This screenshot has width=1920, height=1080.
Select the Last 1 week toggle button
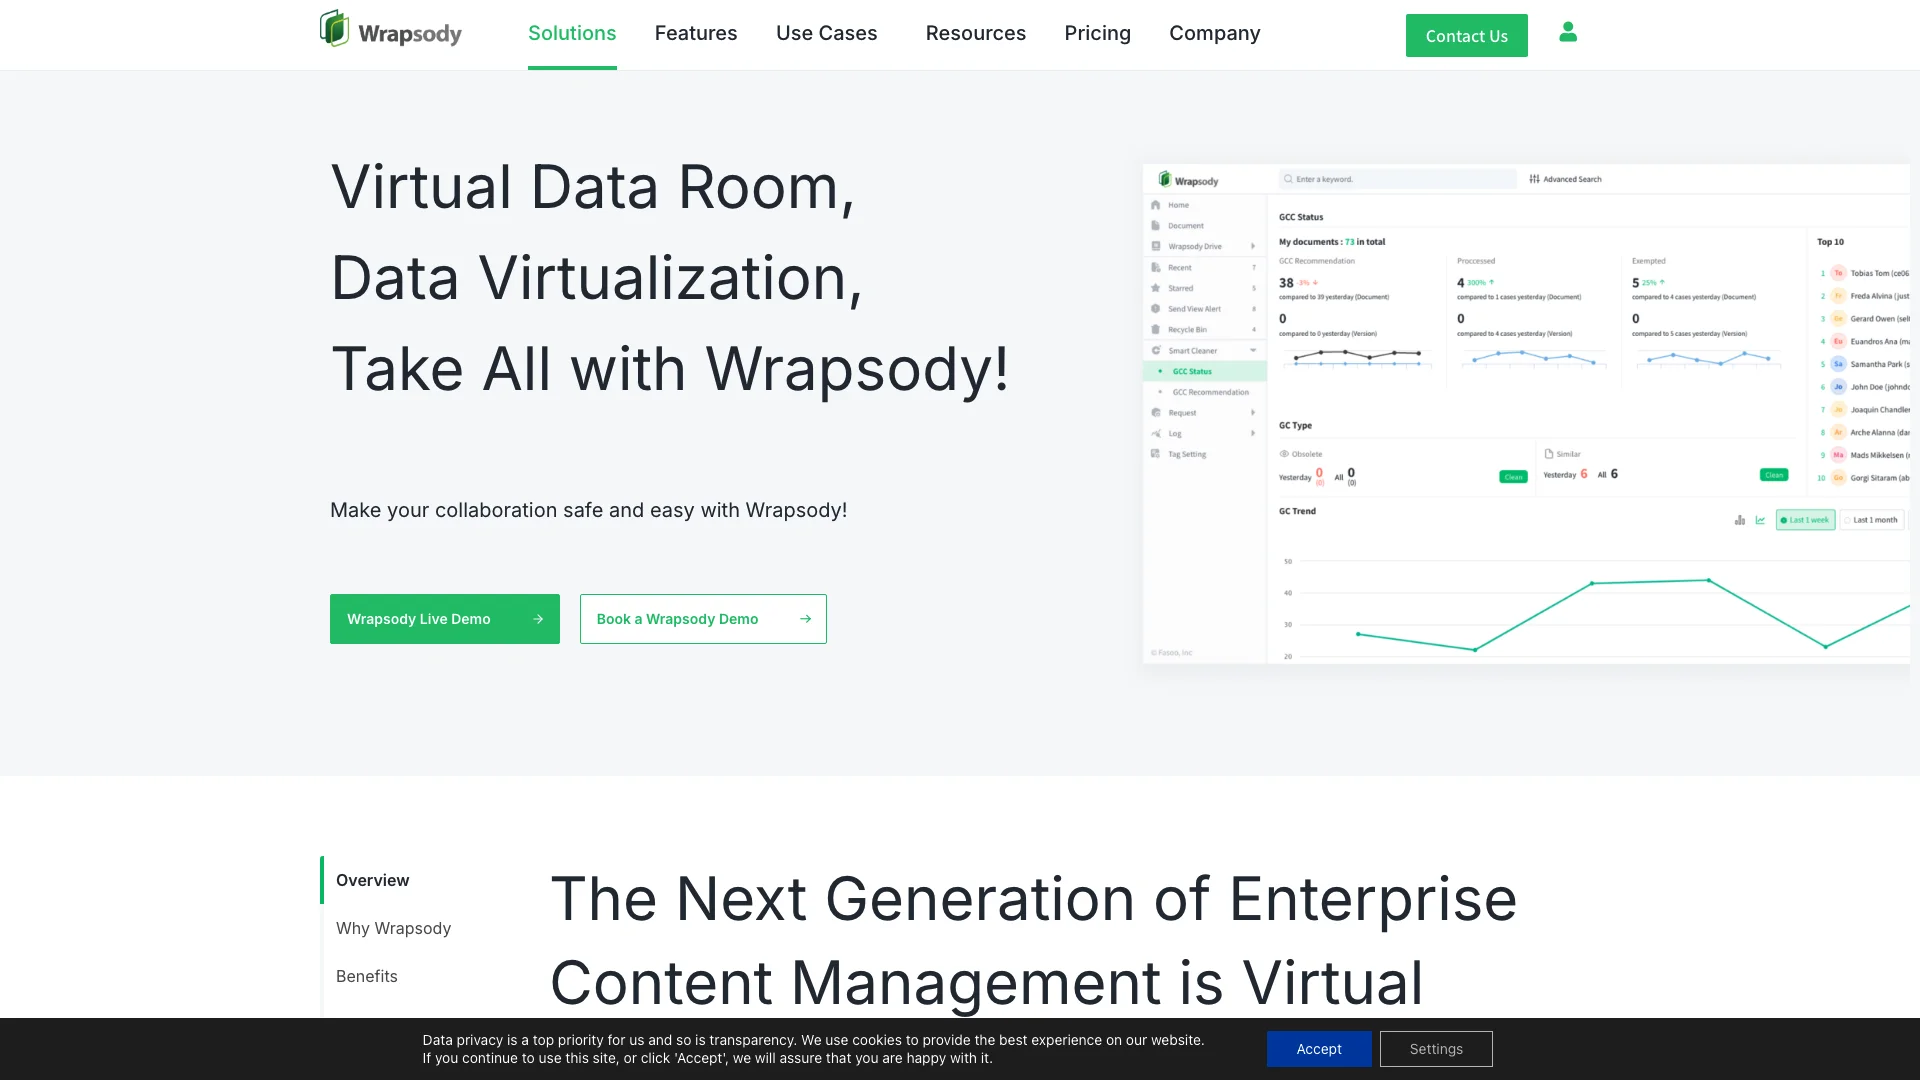click(1804, 518)
